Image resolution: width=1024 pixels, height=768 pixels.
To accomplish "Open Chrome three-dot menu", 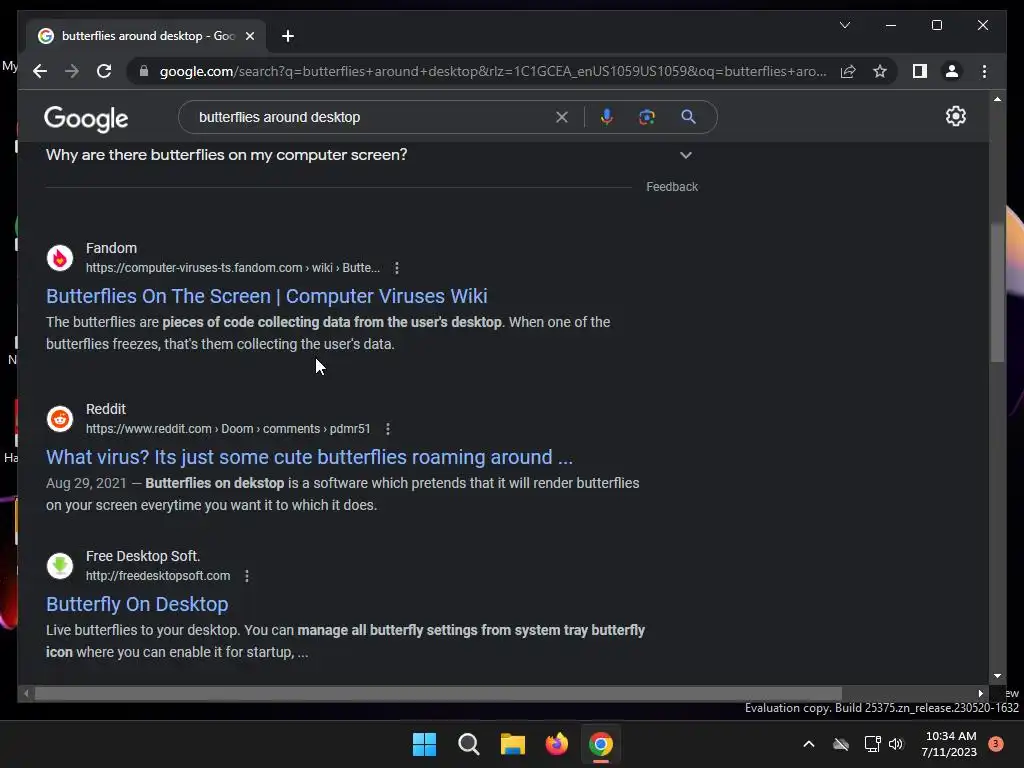I will coord(984,71).
